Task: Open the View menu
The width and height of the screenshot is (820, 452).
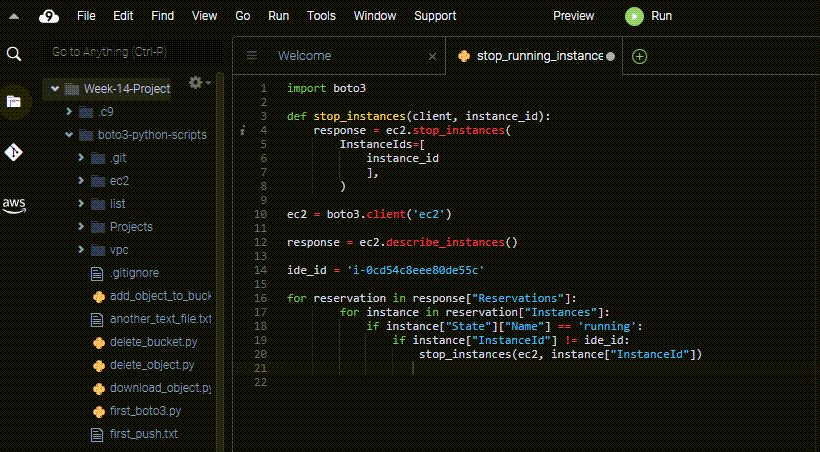Action: (204, 16)
